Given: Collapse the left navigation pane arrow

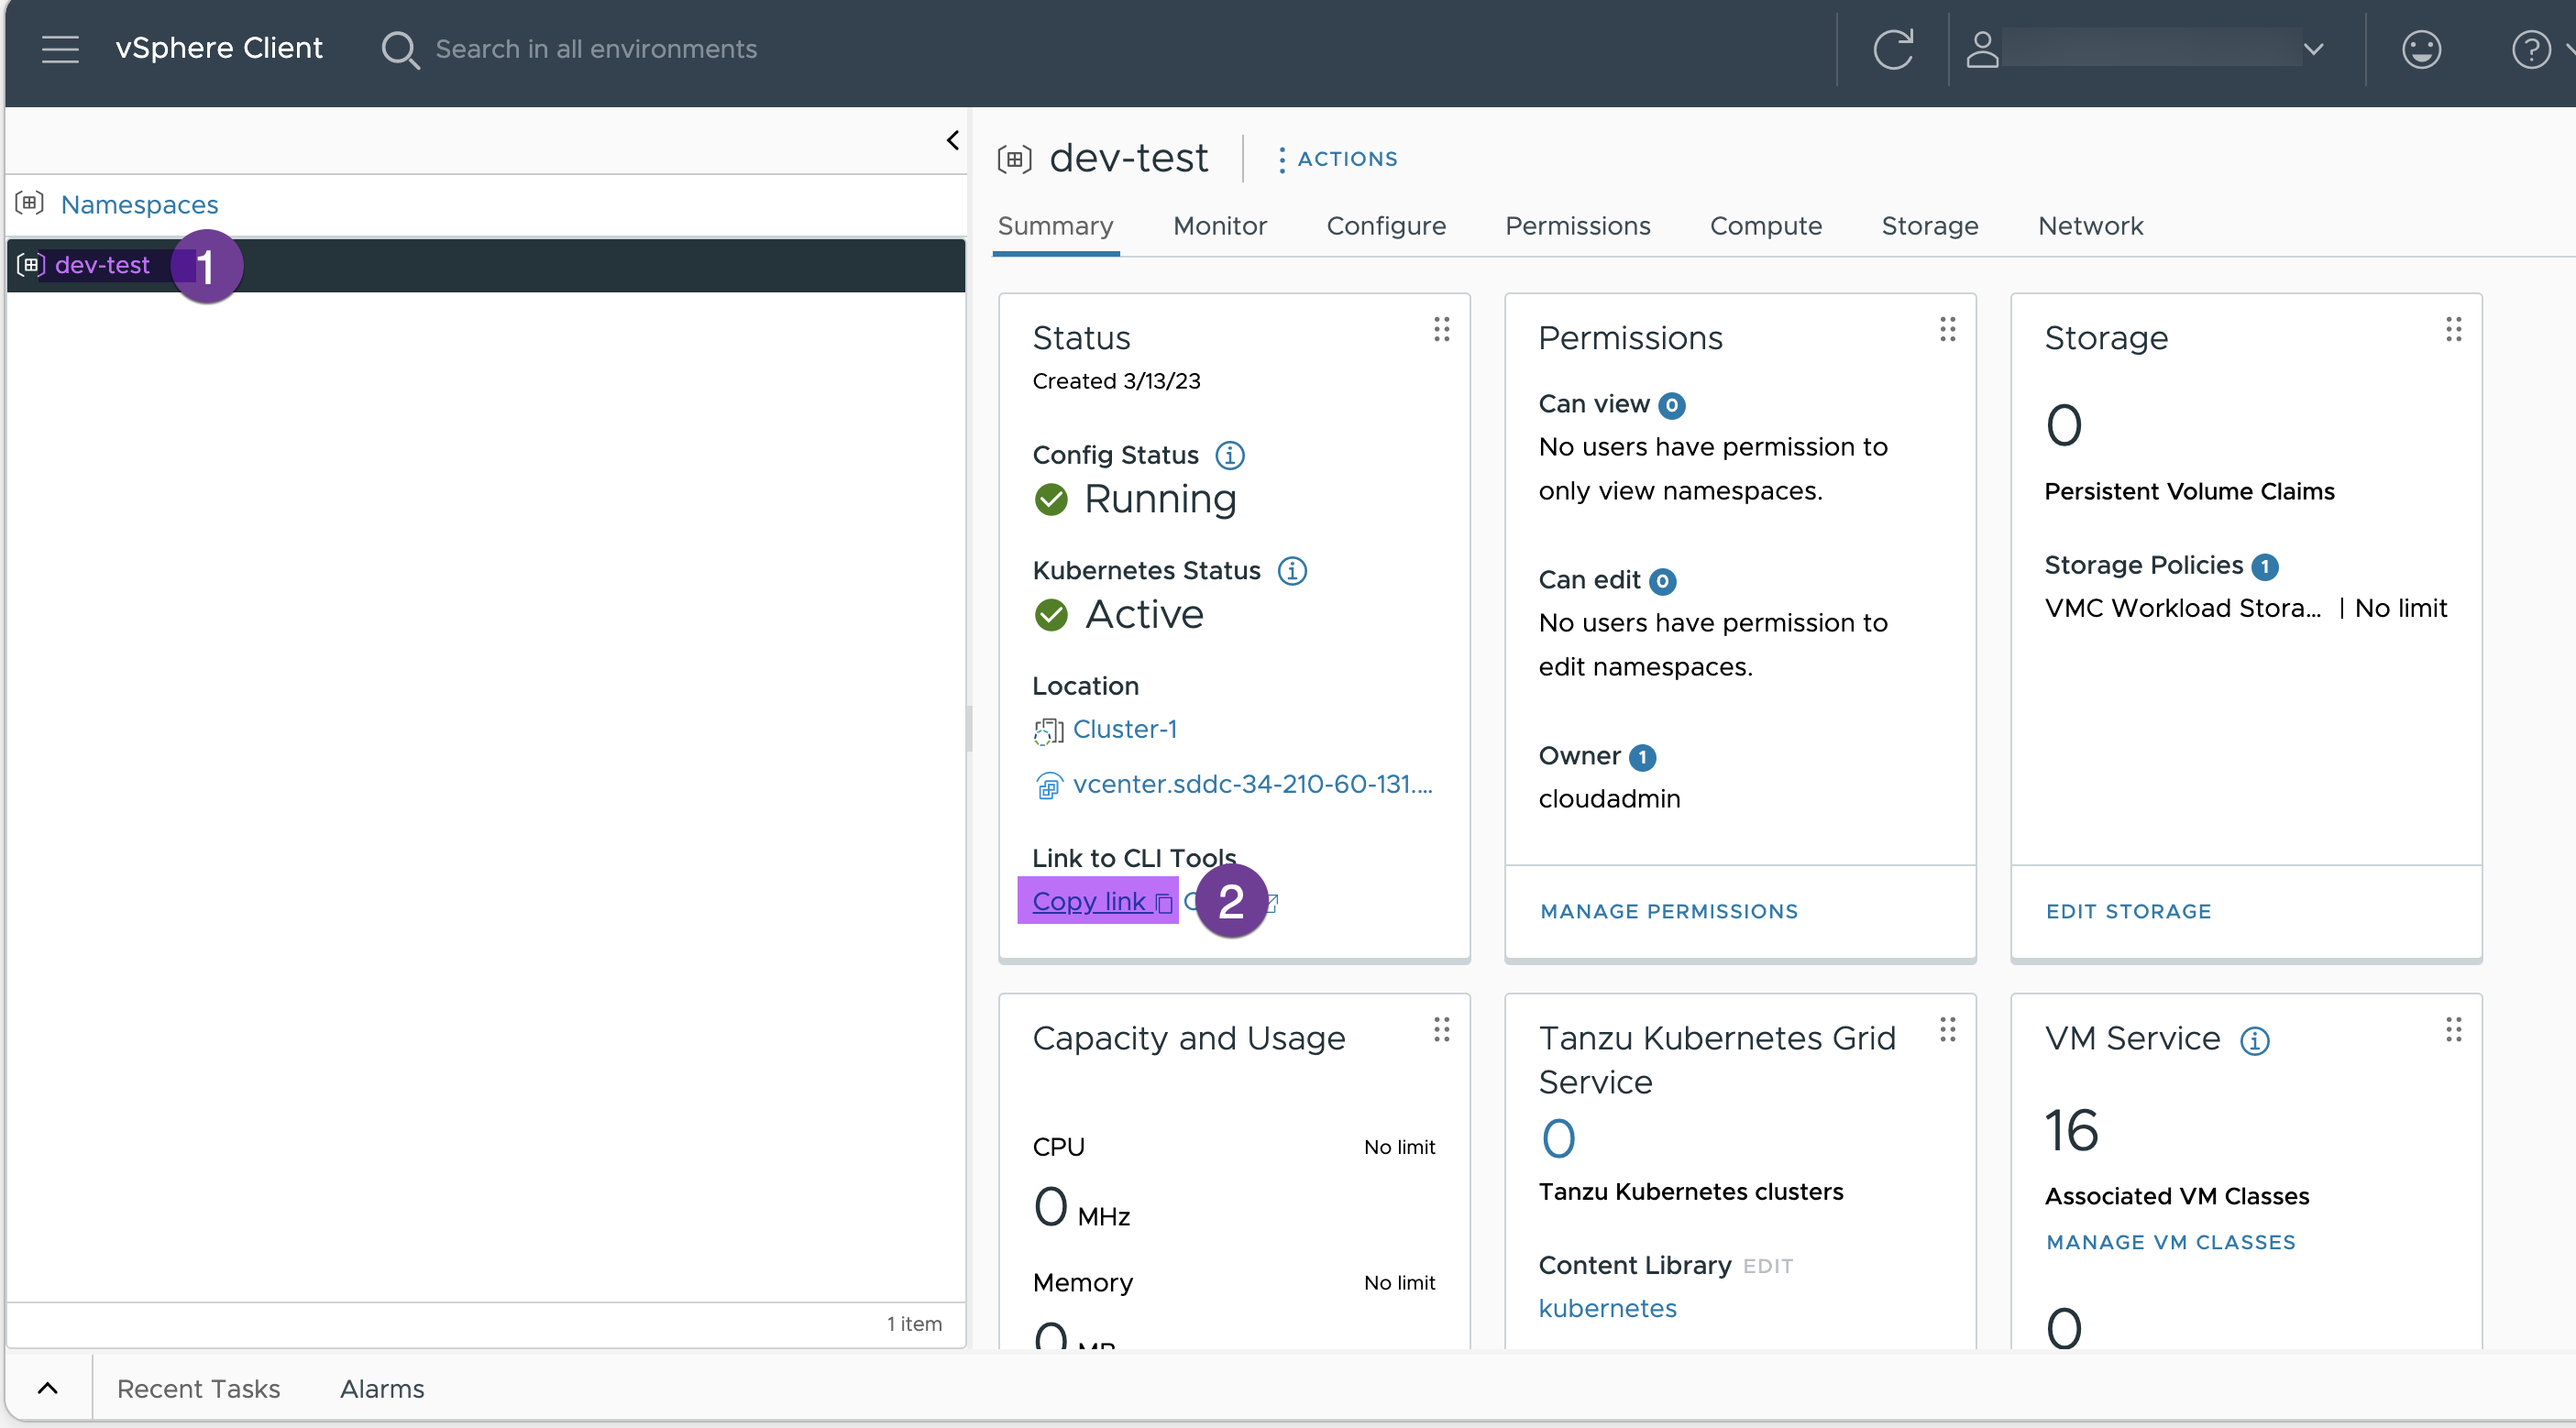Looking at the screenshot, I should (952, 140).
